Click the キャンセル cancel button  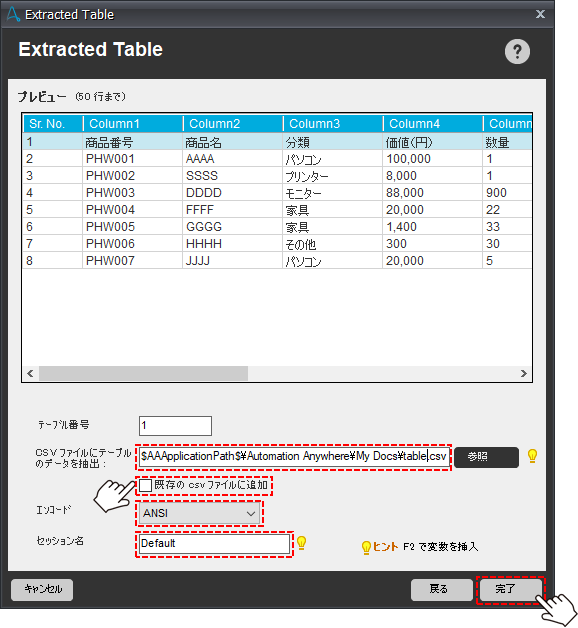(x=42, y=589)
